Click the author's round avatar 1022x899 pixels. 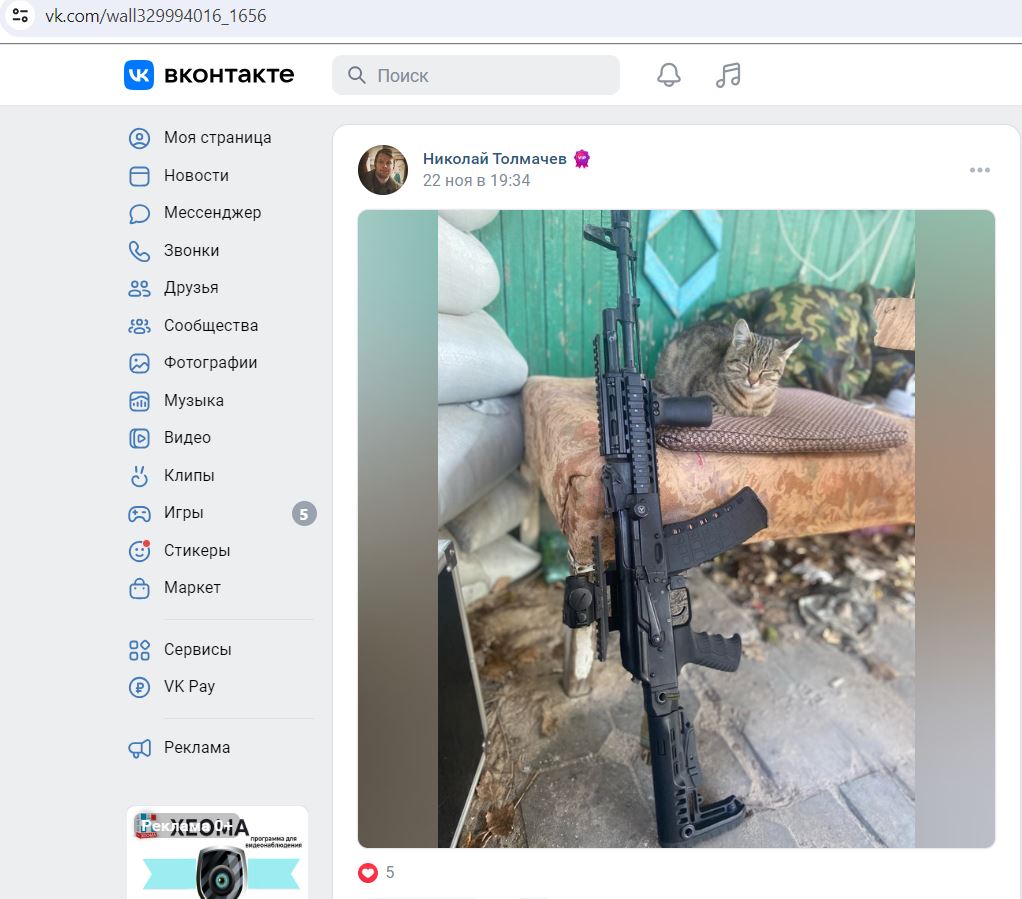(383, 169)
